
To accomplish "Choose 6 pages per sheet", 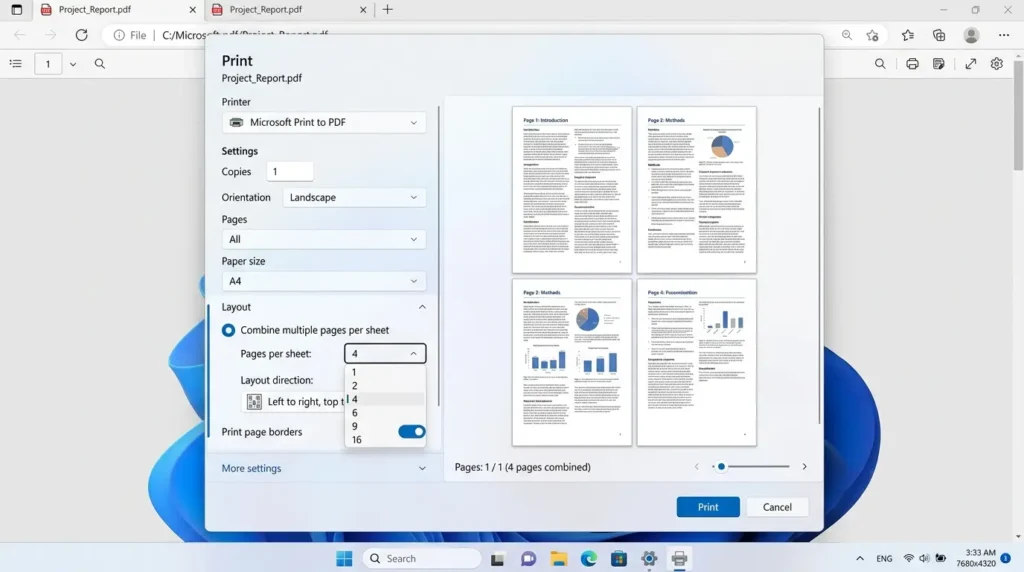I will pyautogui.click(x=385, y=413).
